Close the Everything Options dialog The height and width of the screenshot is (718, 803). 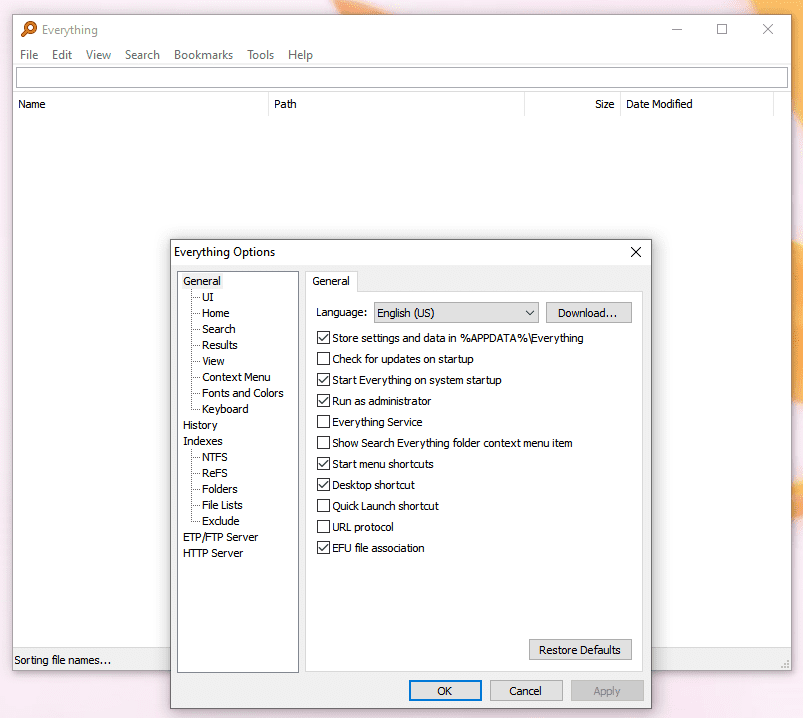click(x=636, y=252)
